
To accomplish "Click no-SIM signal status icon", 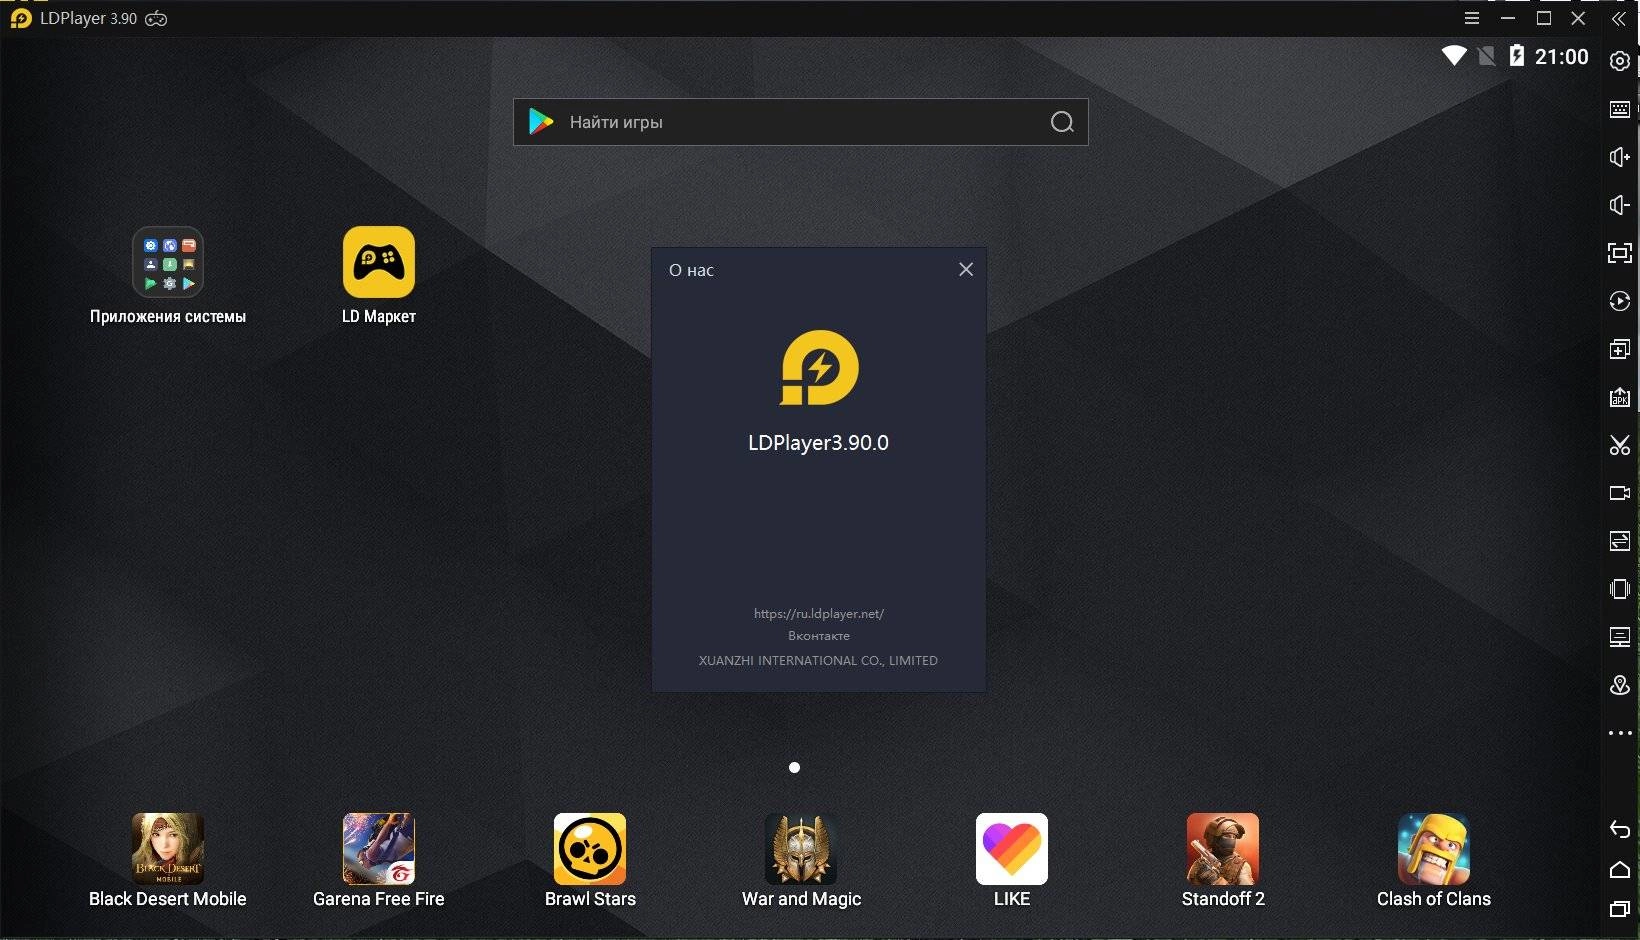I will (x=1487, y=56).
